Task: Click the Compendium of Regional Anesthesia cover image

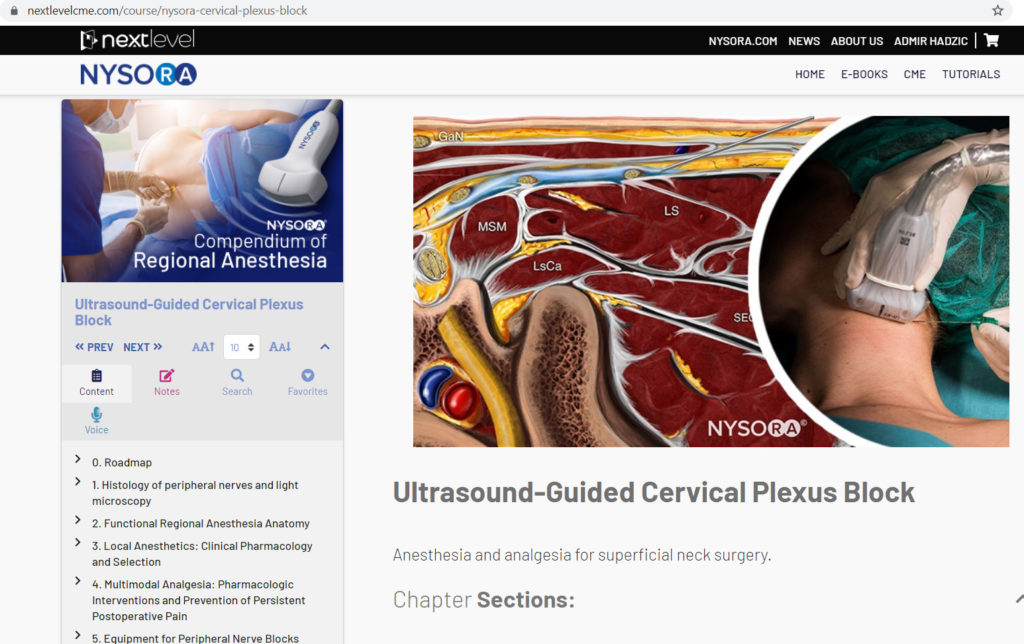Action: pos(202,191)
